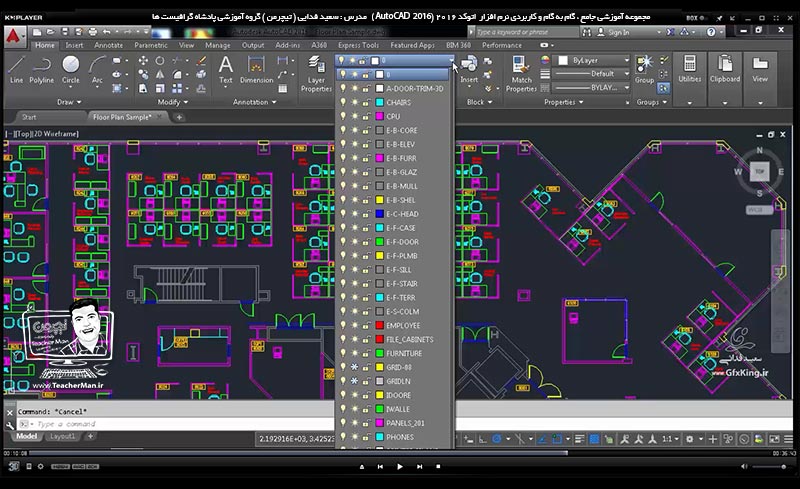The image size is (800, 489).
Task: Open the Parametric ribbon tab
Action: click(151, 45)
